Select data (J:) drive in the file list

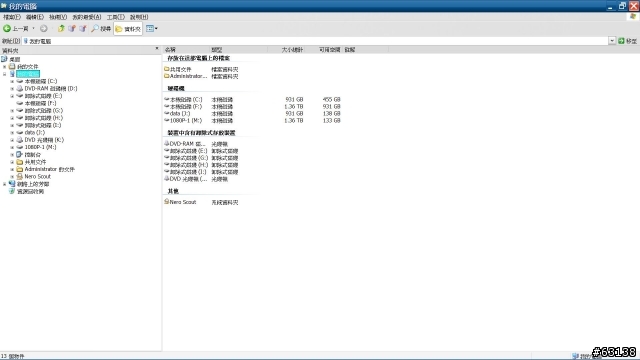[x=180, y=113]
